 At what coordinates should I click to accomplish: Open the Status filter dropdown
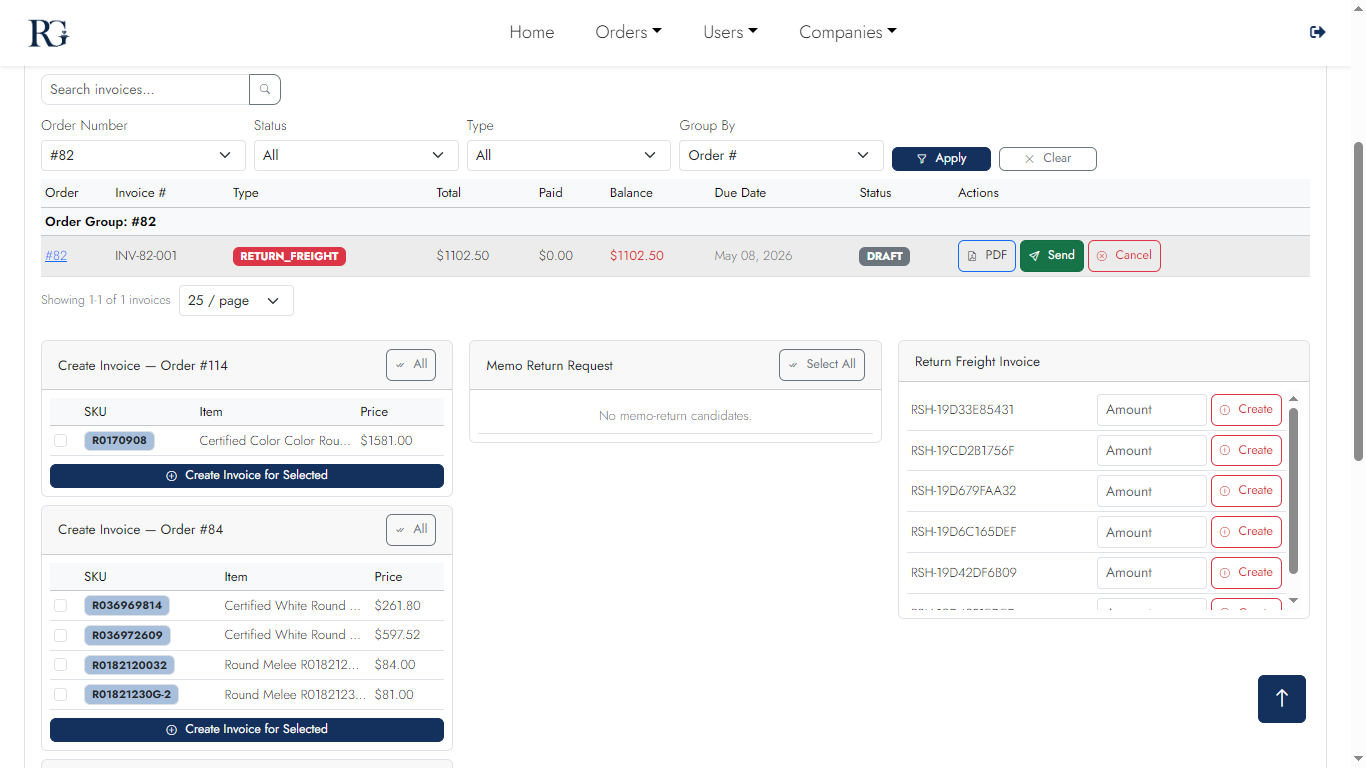[x=355, y=155]
